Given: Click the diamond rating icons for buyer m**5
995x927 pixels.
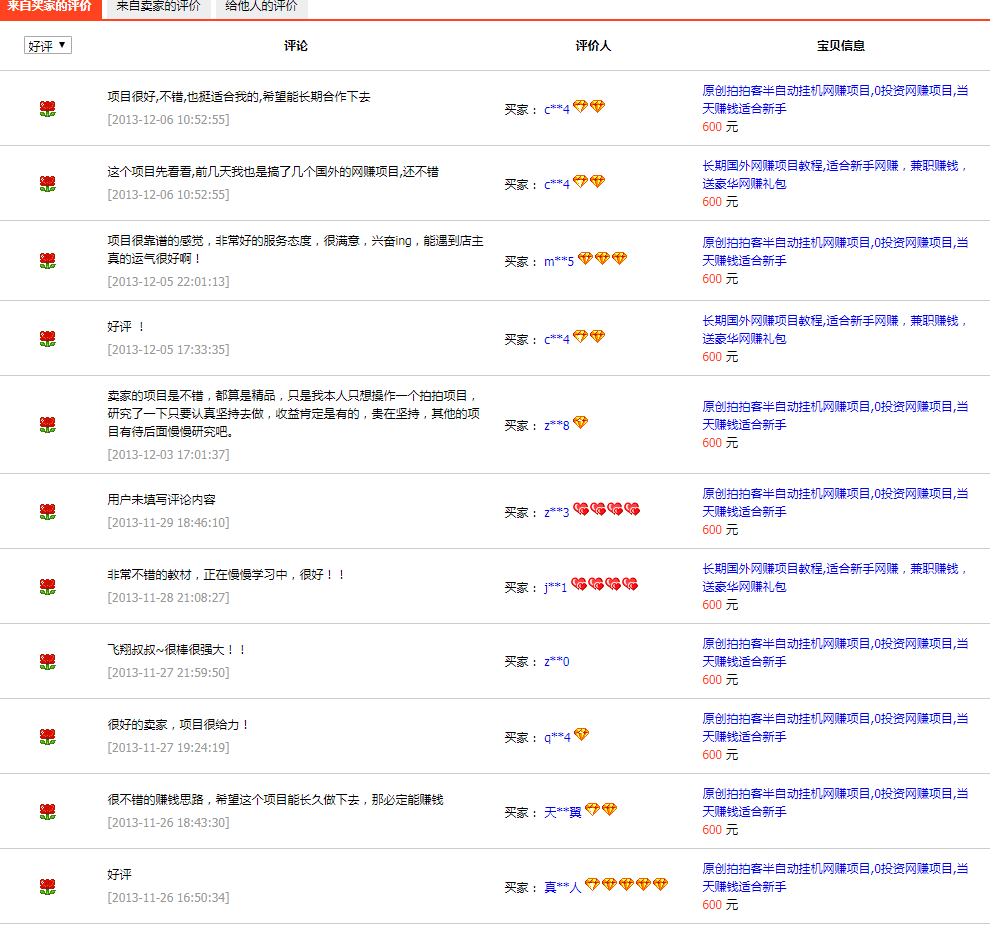Looking at the screenshot, I should 602,259.
